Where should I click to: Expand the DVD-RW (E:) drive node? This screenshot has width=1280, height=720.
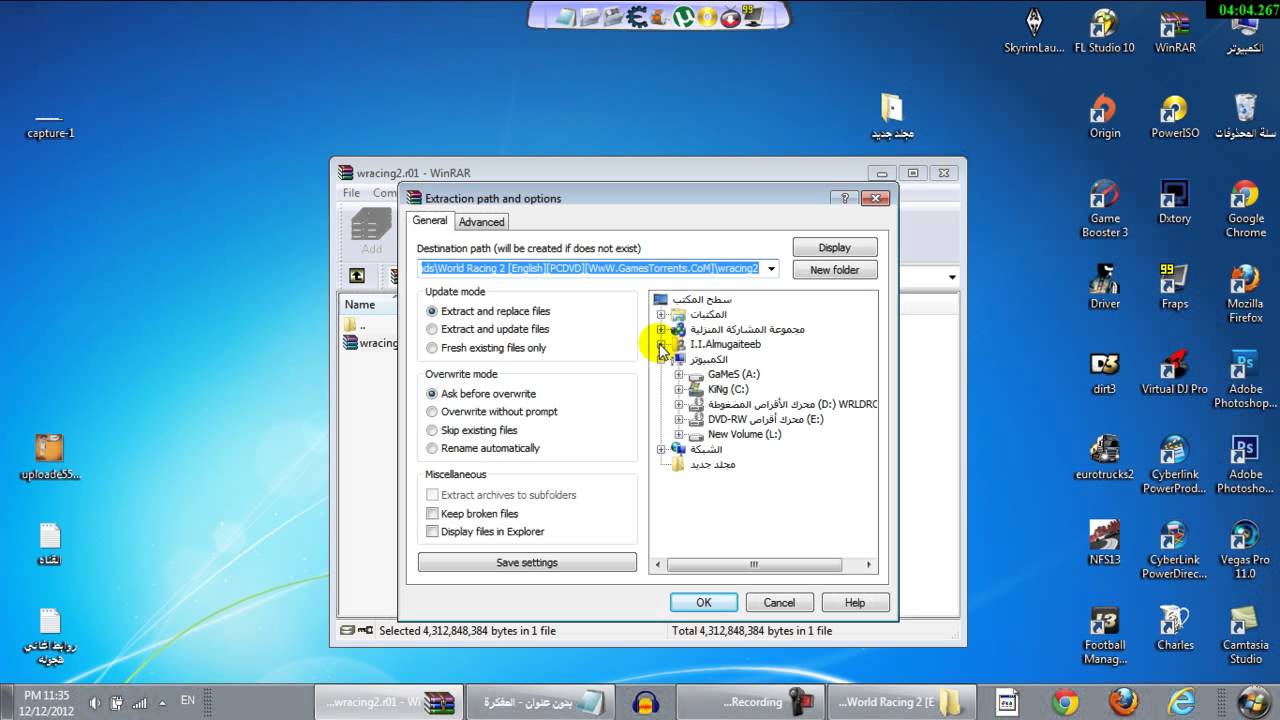(x=679, y=419)
